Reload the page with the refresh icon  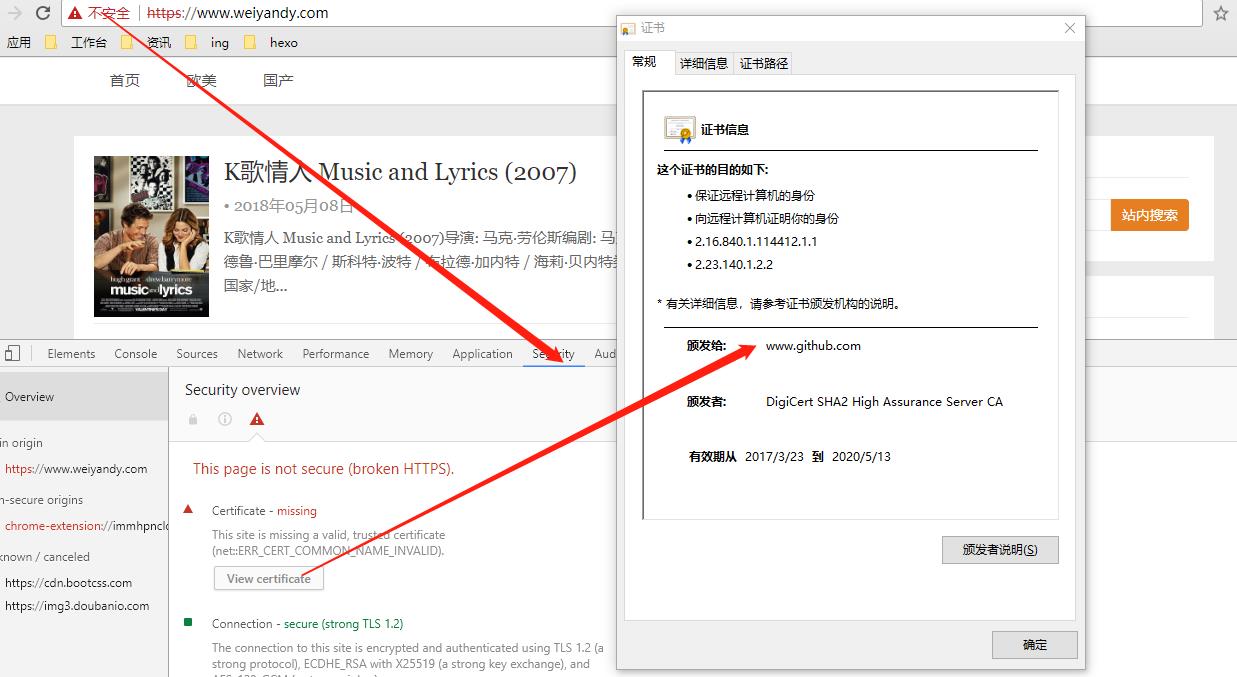tap(43, 13)
